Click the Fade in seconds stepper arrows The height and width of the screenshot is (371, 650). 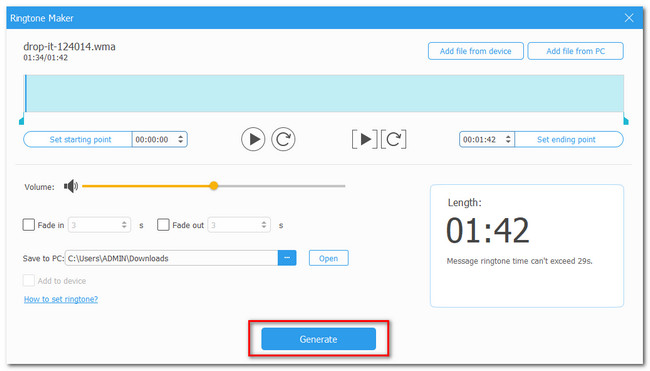click(x=124, y=225)
